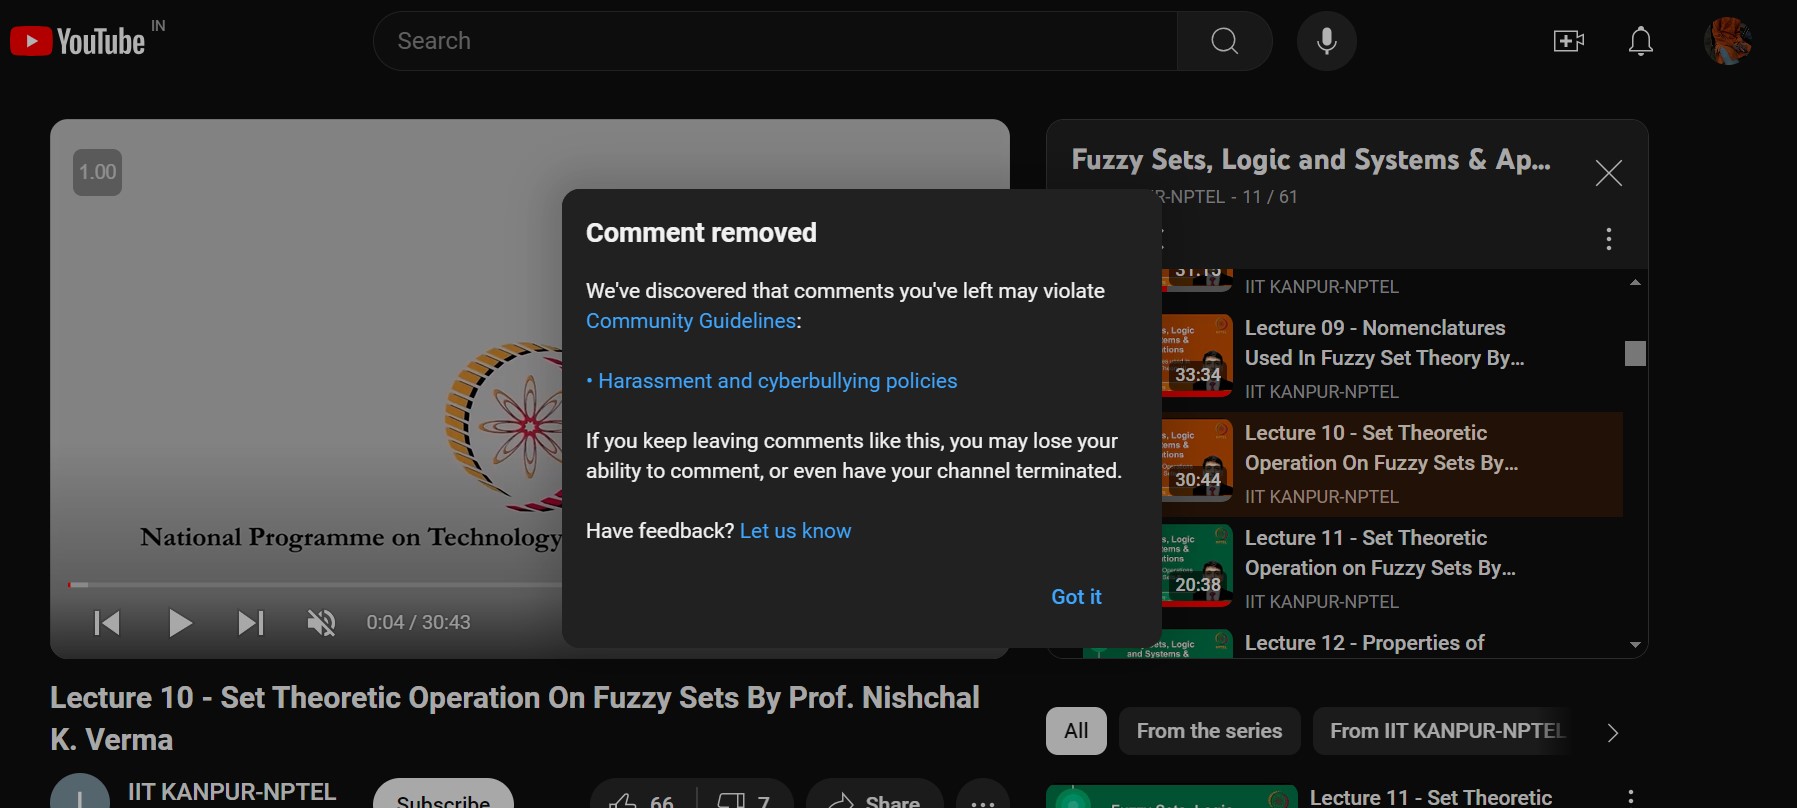This screenshot has width=1797, height=808.
Task: Play the video
Action: click(x=179, y=623)
